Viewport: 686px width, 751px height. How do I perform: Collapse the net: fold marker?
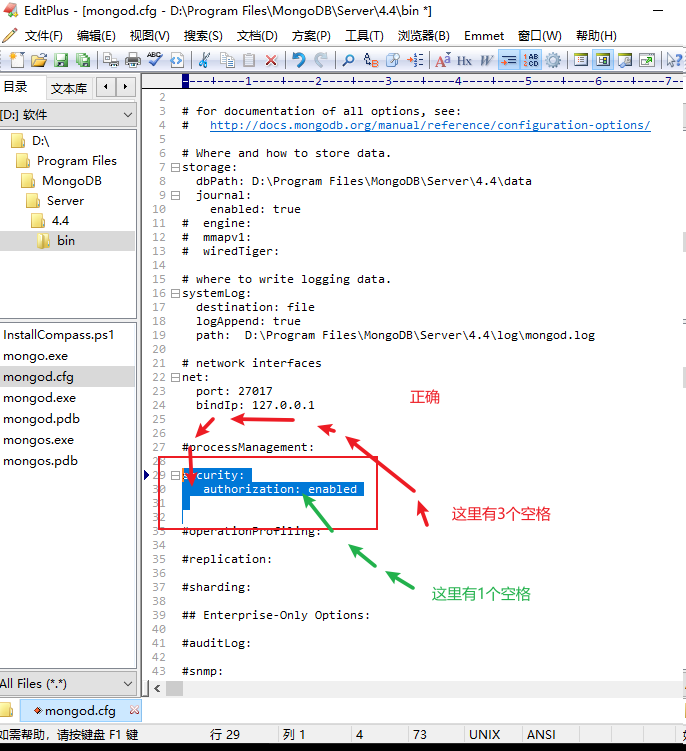175,377
